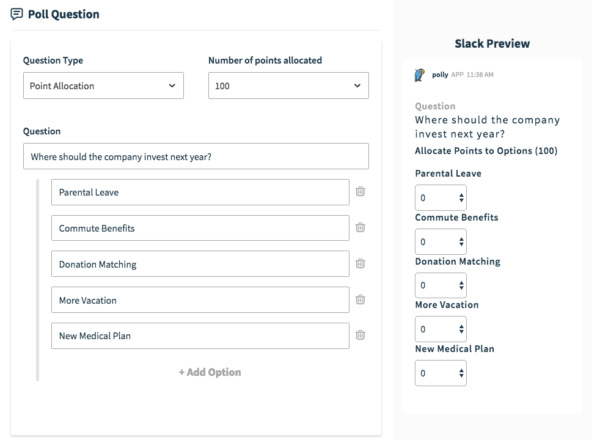Adjust New Medical Plan points stepper
Image resolution: width=600 pixels, height=440 pixels.
click(x=441, y=373)
